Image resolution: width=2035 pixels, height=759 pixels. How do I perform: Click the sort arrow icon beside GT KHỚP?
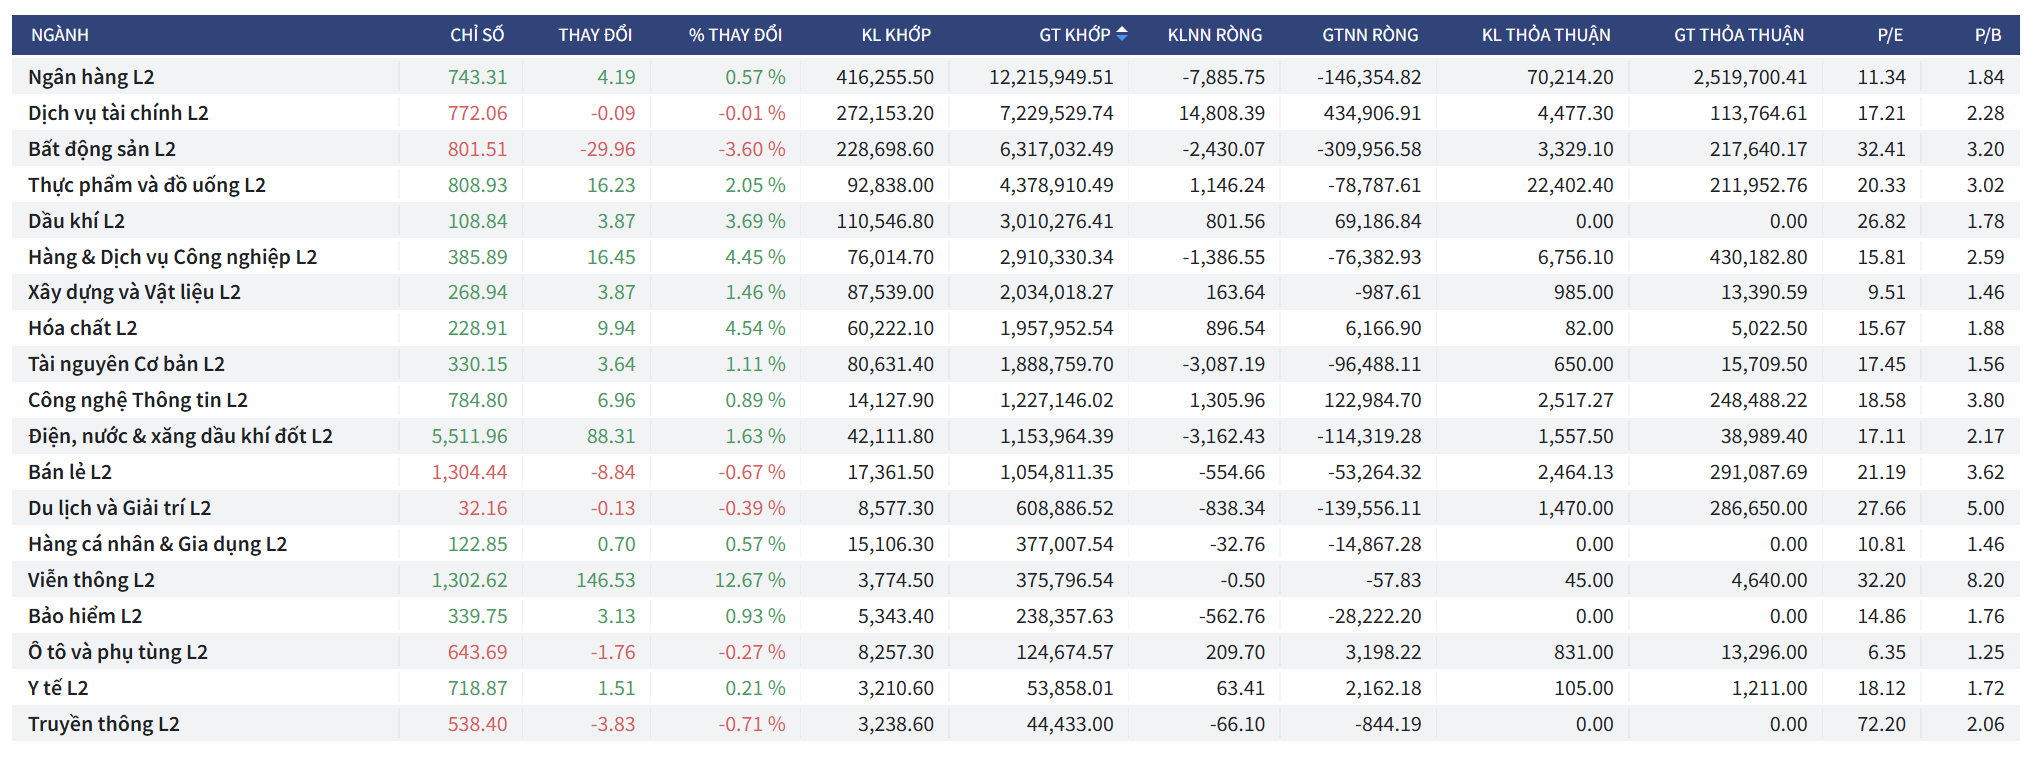click(x=1121, y=34)
